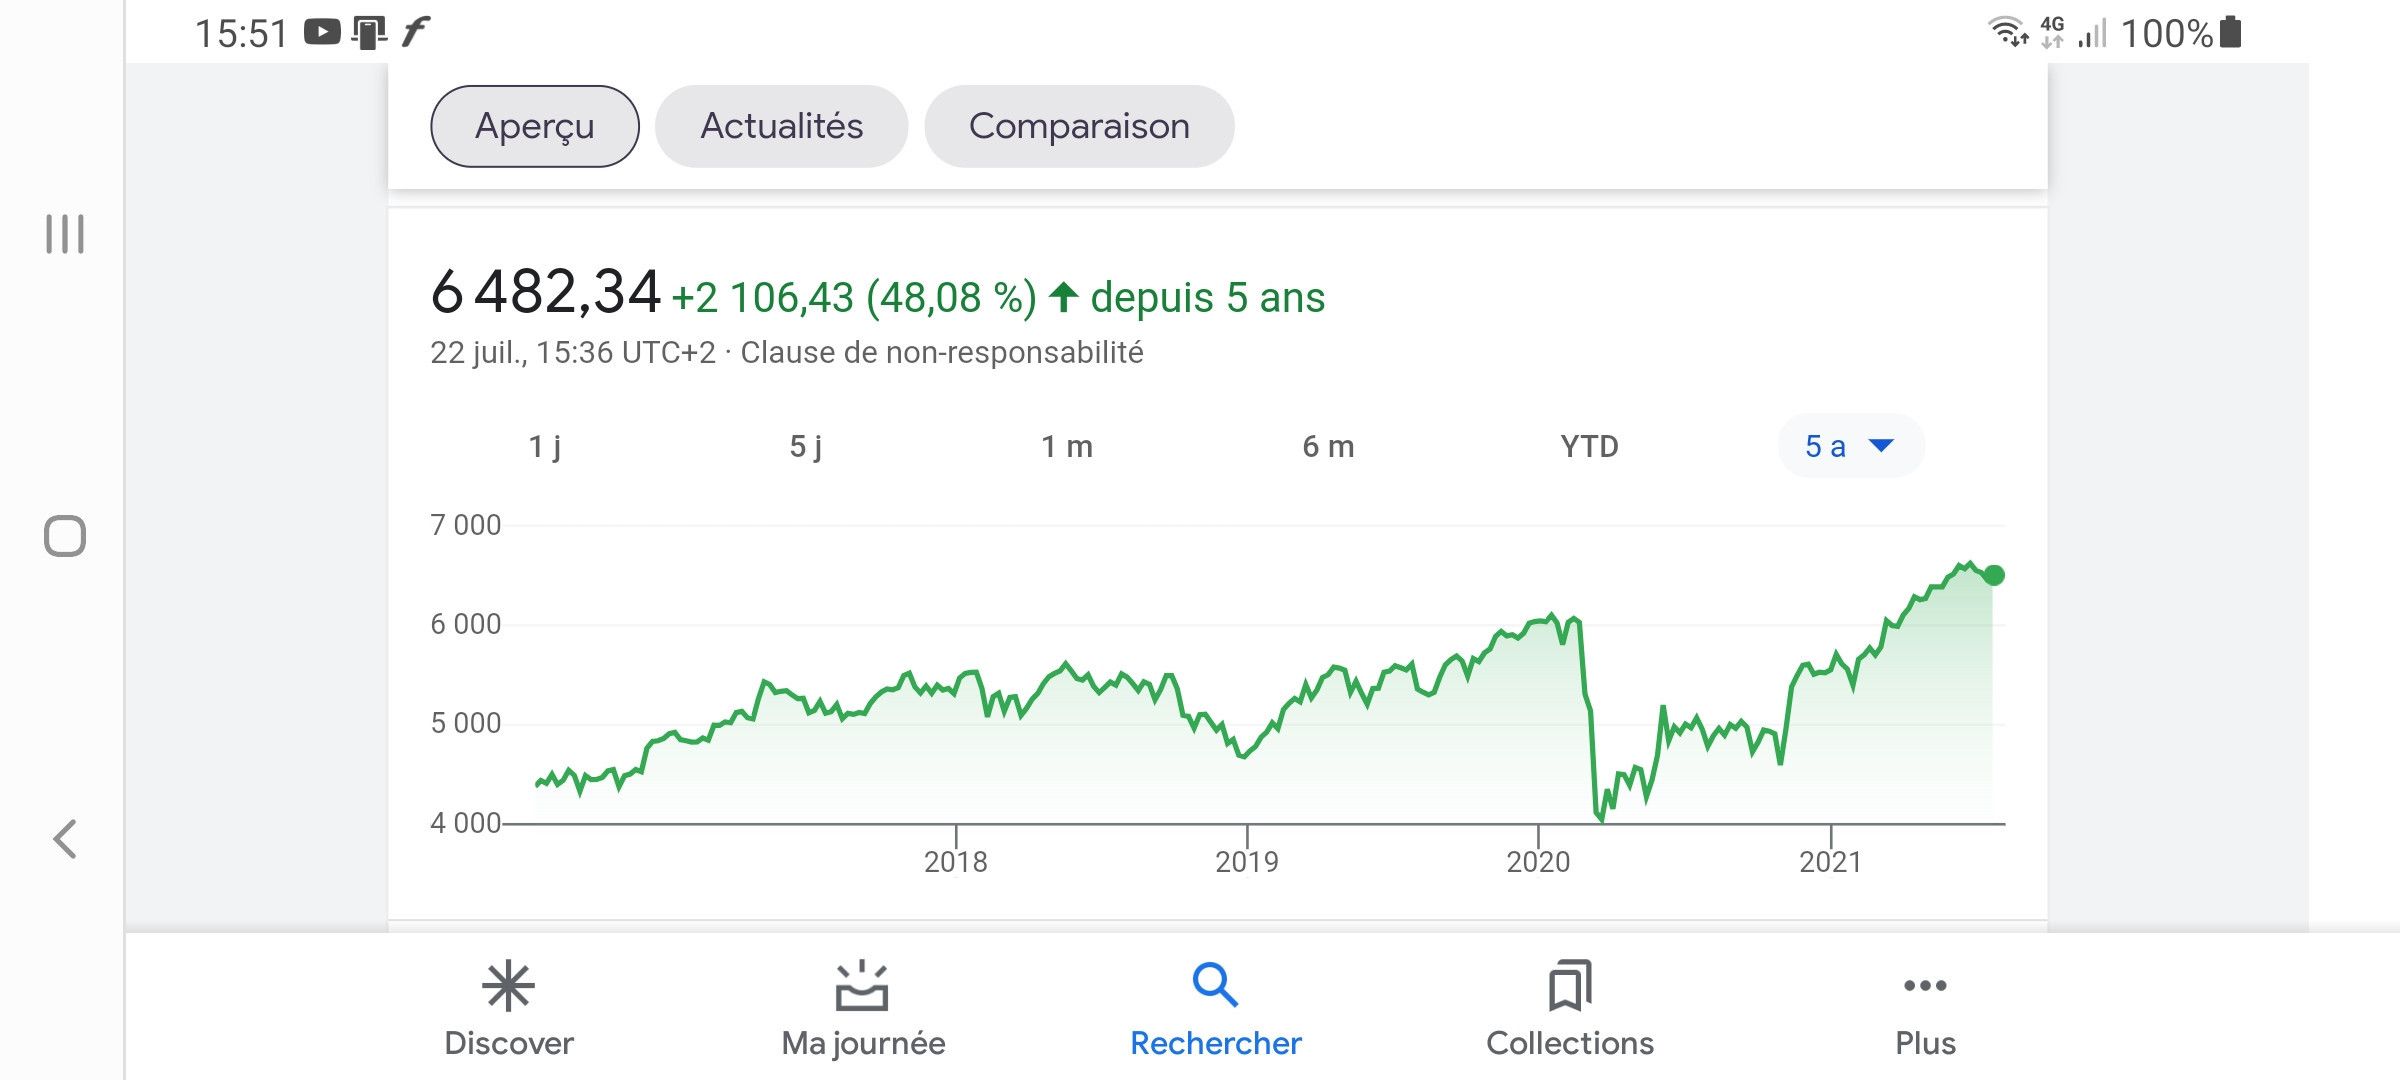
Task: Open the recent apps button
Action: tap(65, 234)
